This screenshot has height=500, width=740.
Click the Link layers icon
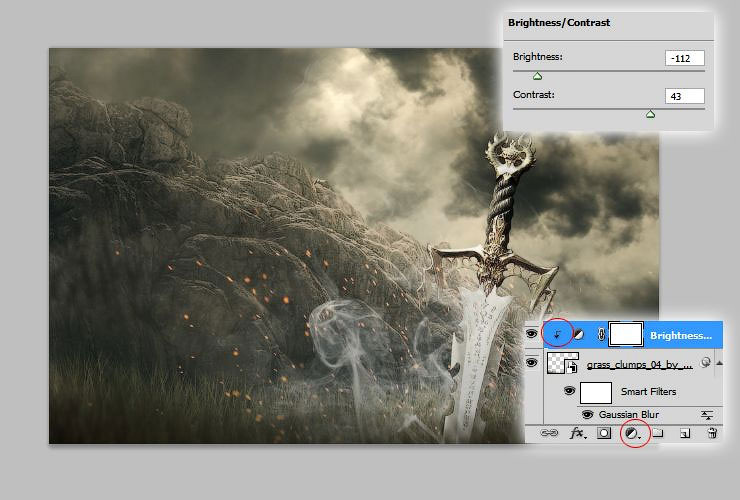549,432
